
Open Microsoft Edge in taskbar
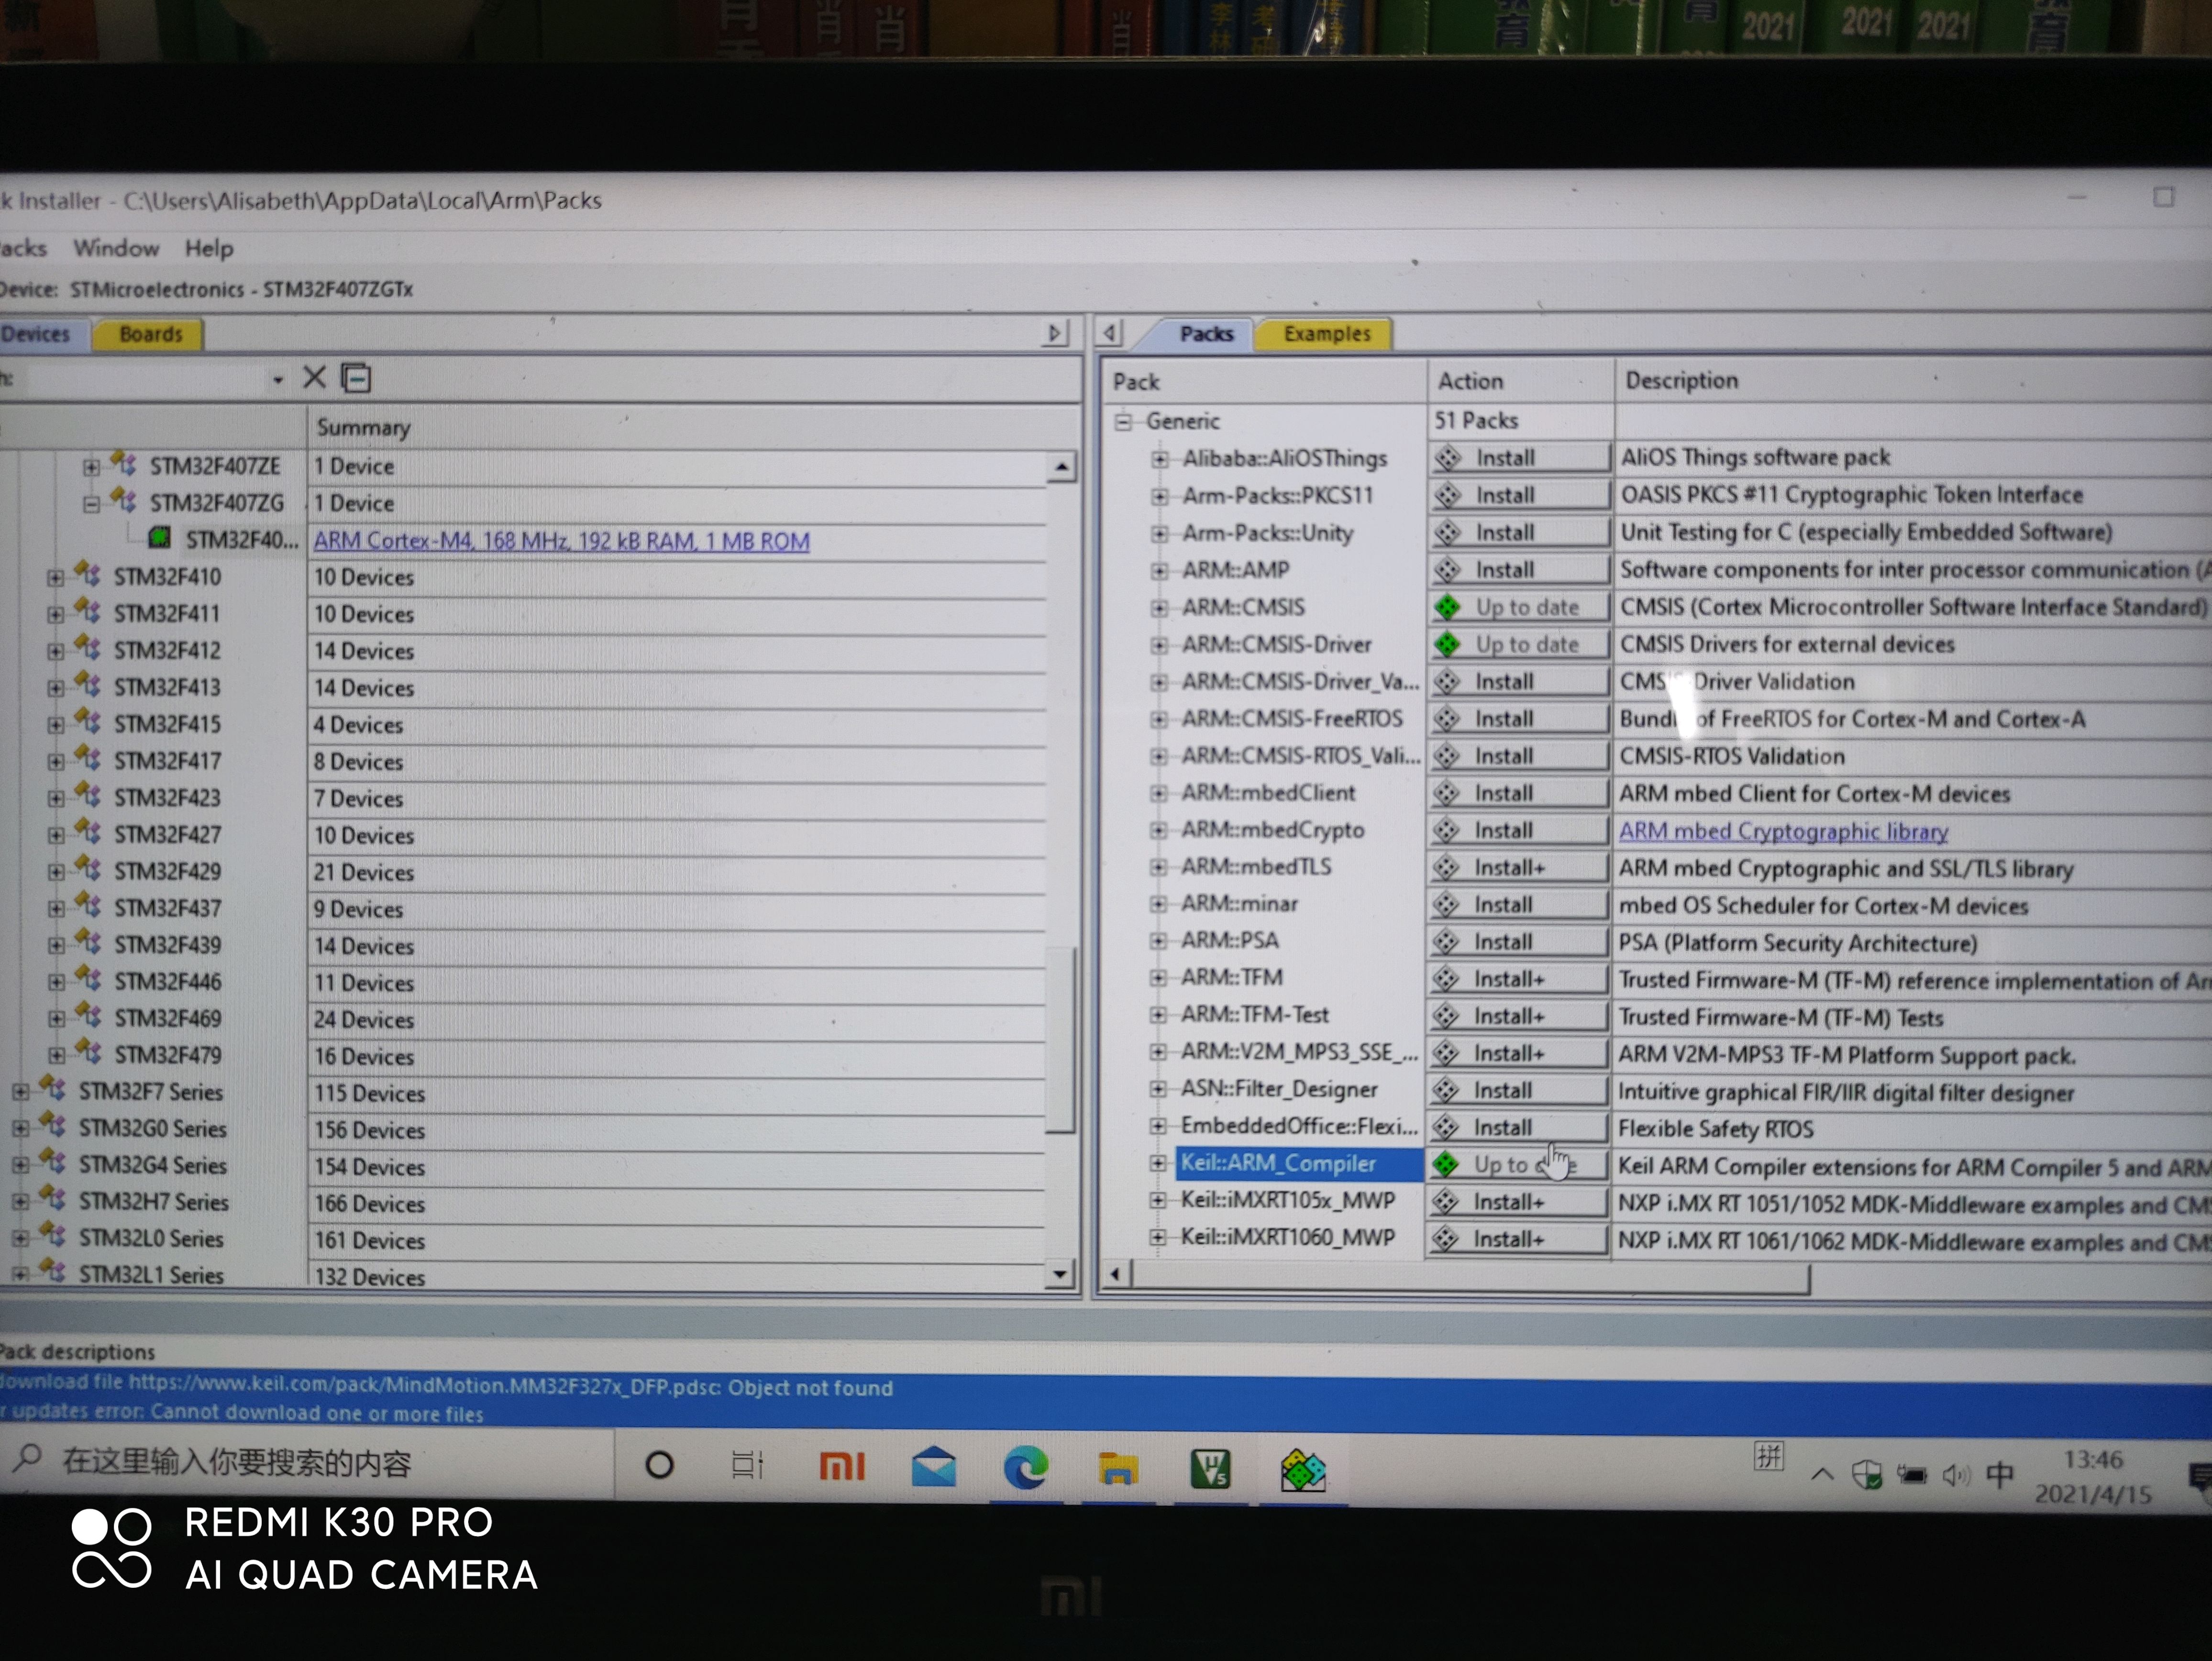coord(1025,1468)
